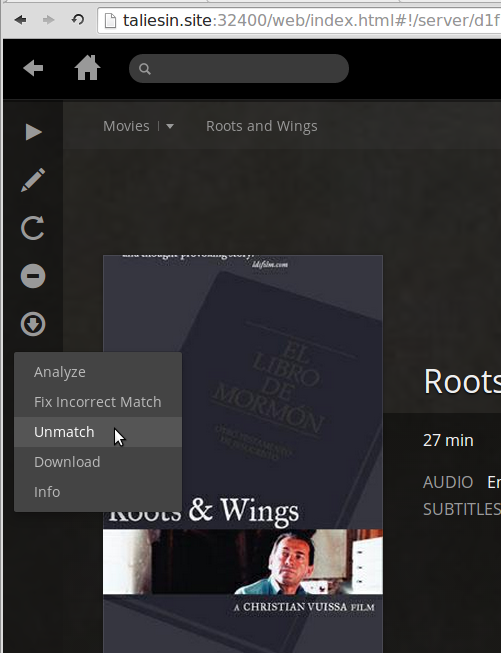Select Fix Incorrect Match menu entry
Screen dimensions: 501x653
click(98, 402)
